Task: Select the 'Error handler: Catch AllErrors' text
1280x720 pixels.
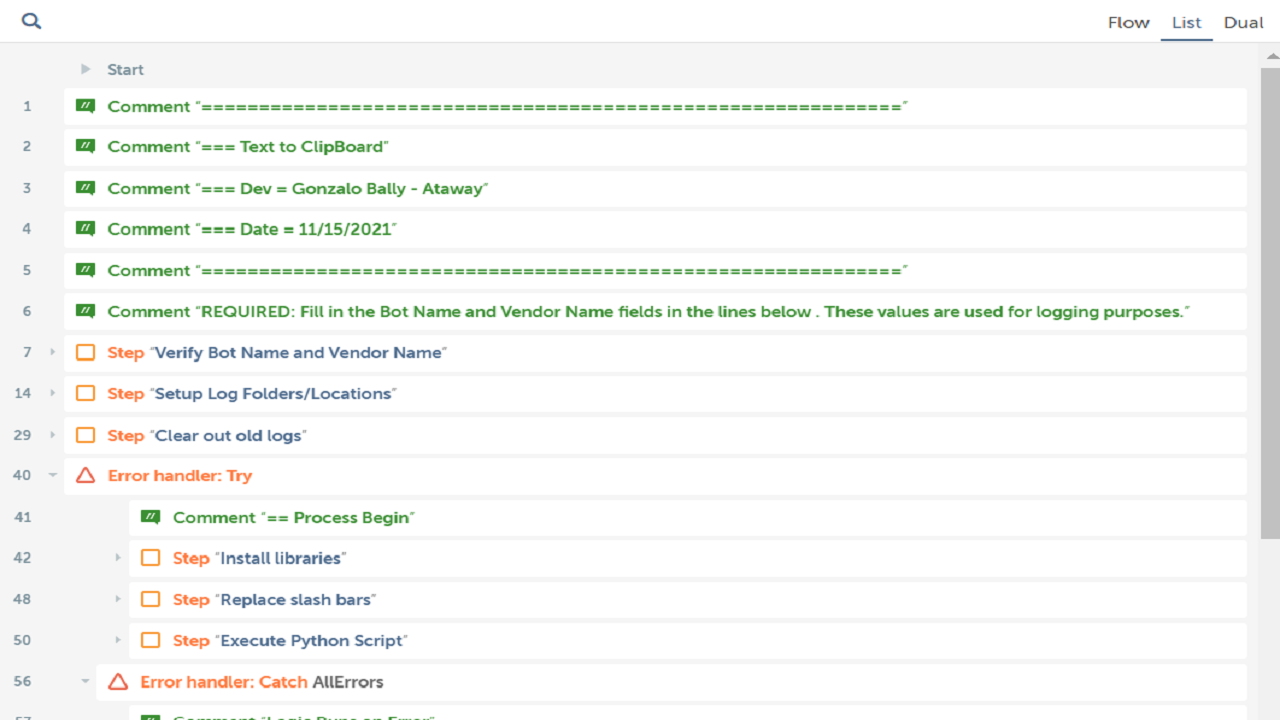Action: pyautogui.click(x=262, y=682)
